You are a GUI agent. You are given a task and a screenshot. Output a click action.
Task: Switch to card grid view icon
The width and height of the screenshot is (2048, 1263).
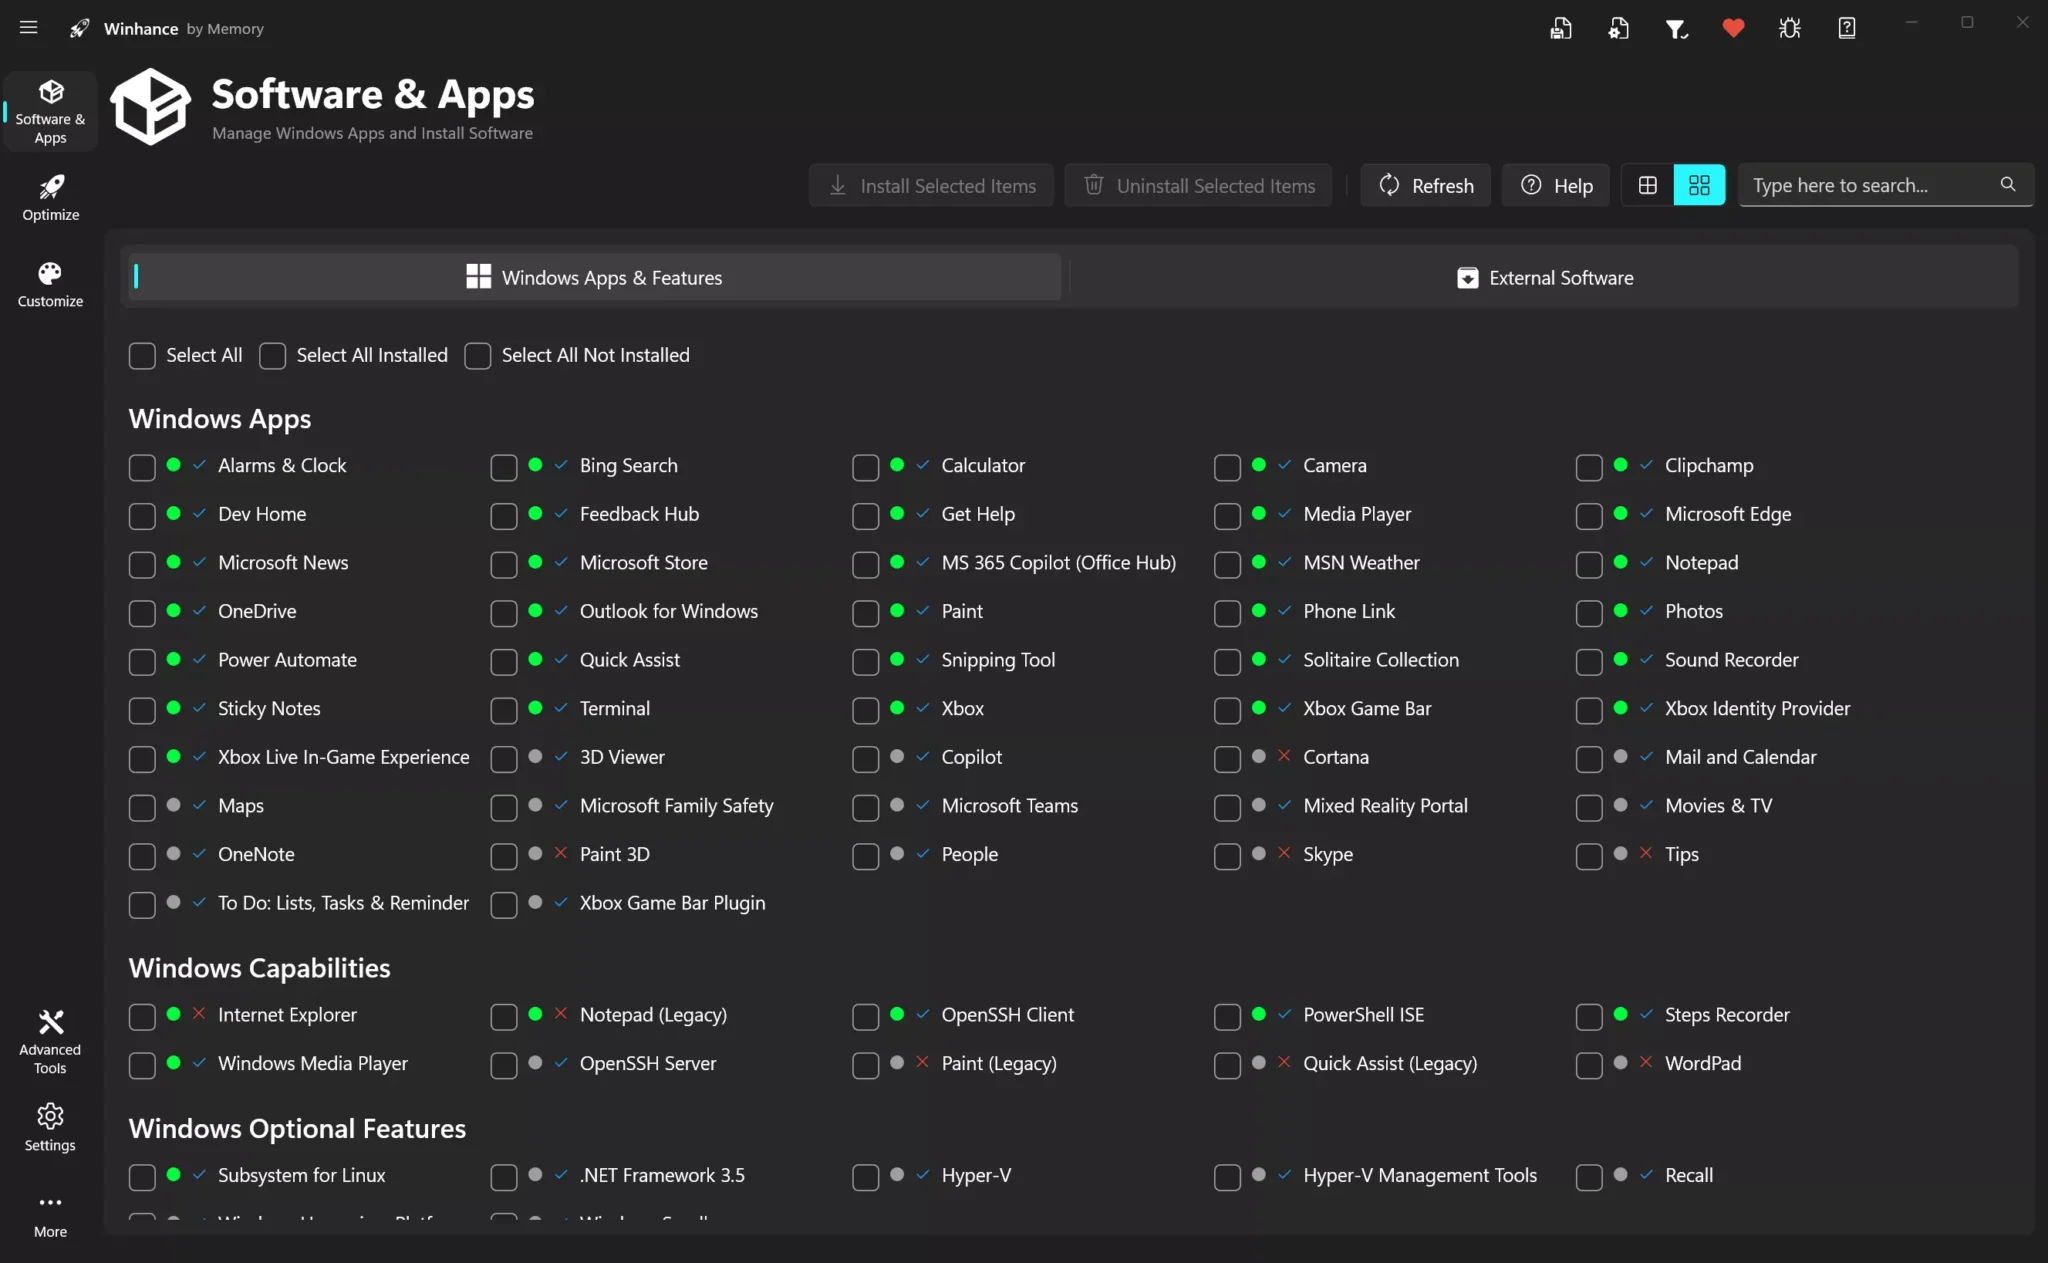pos(1699,185)
